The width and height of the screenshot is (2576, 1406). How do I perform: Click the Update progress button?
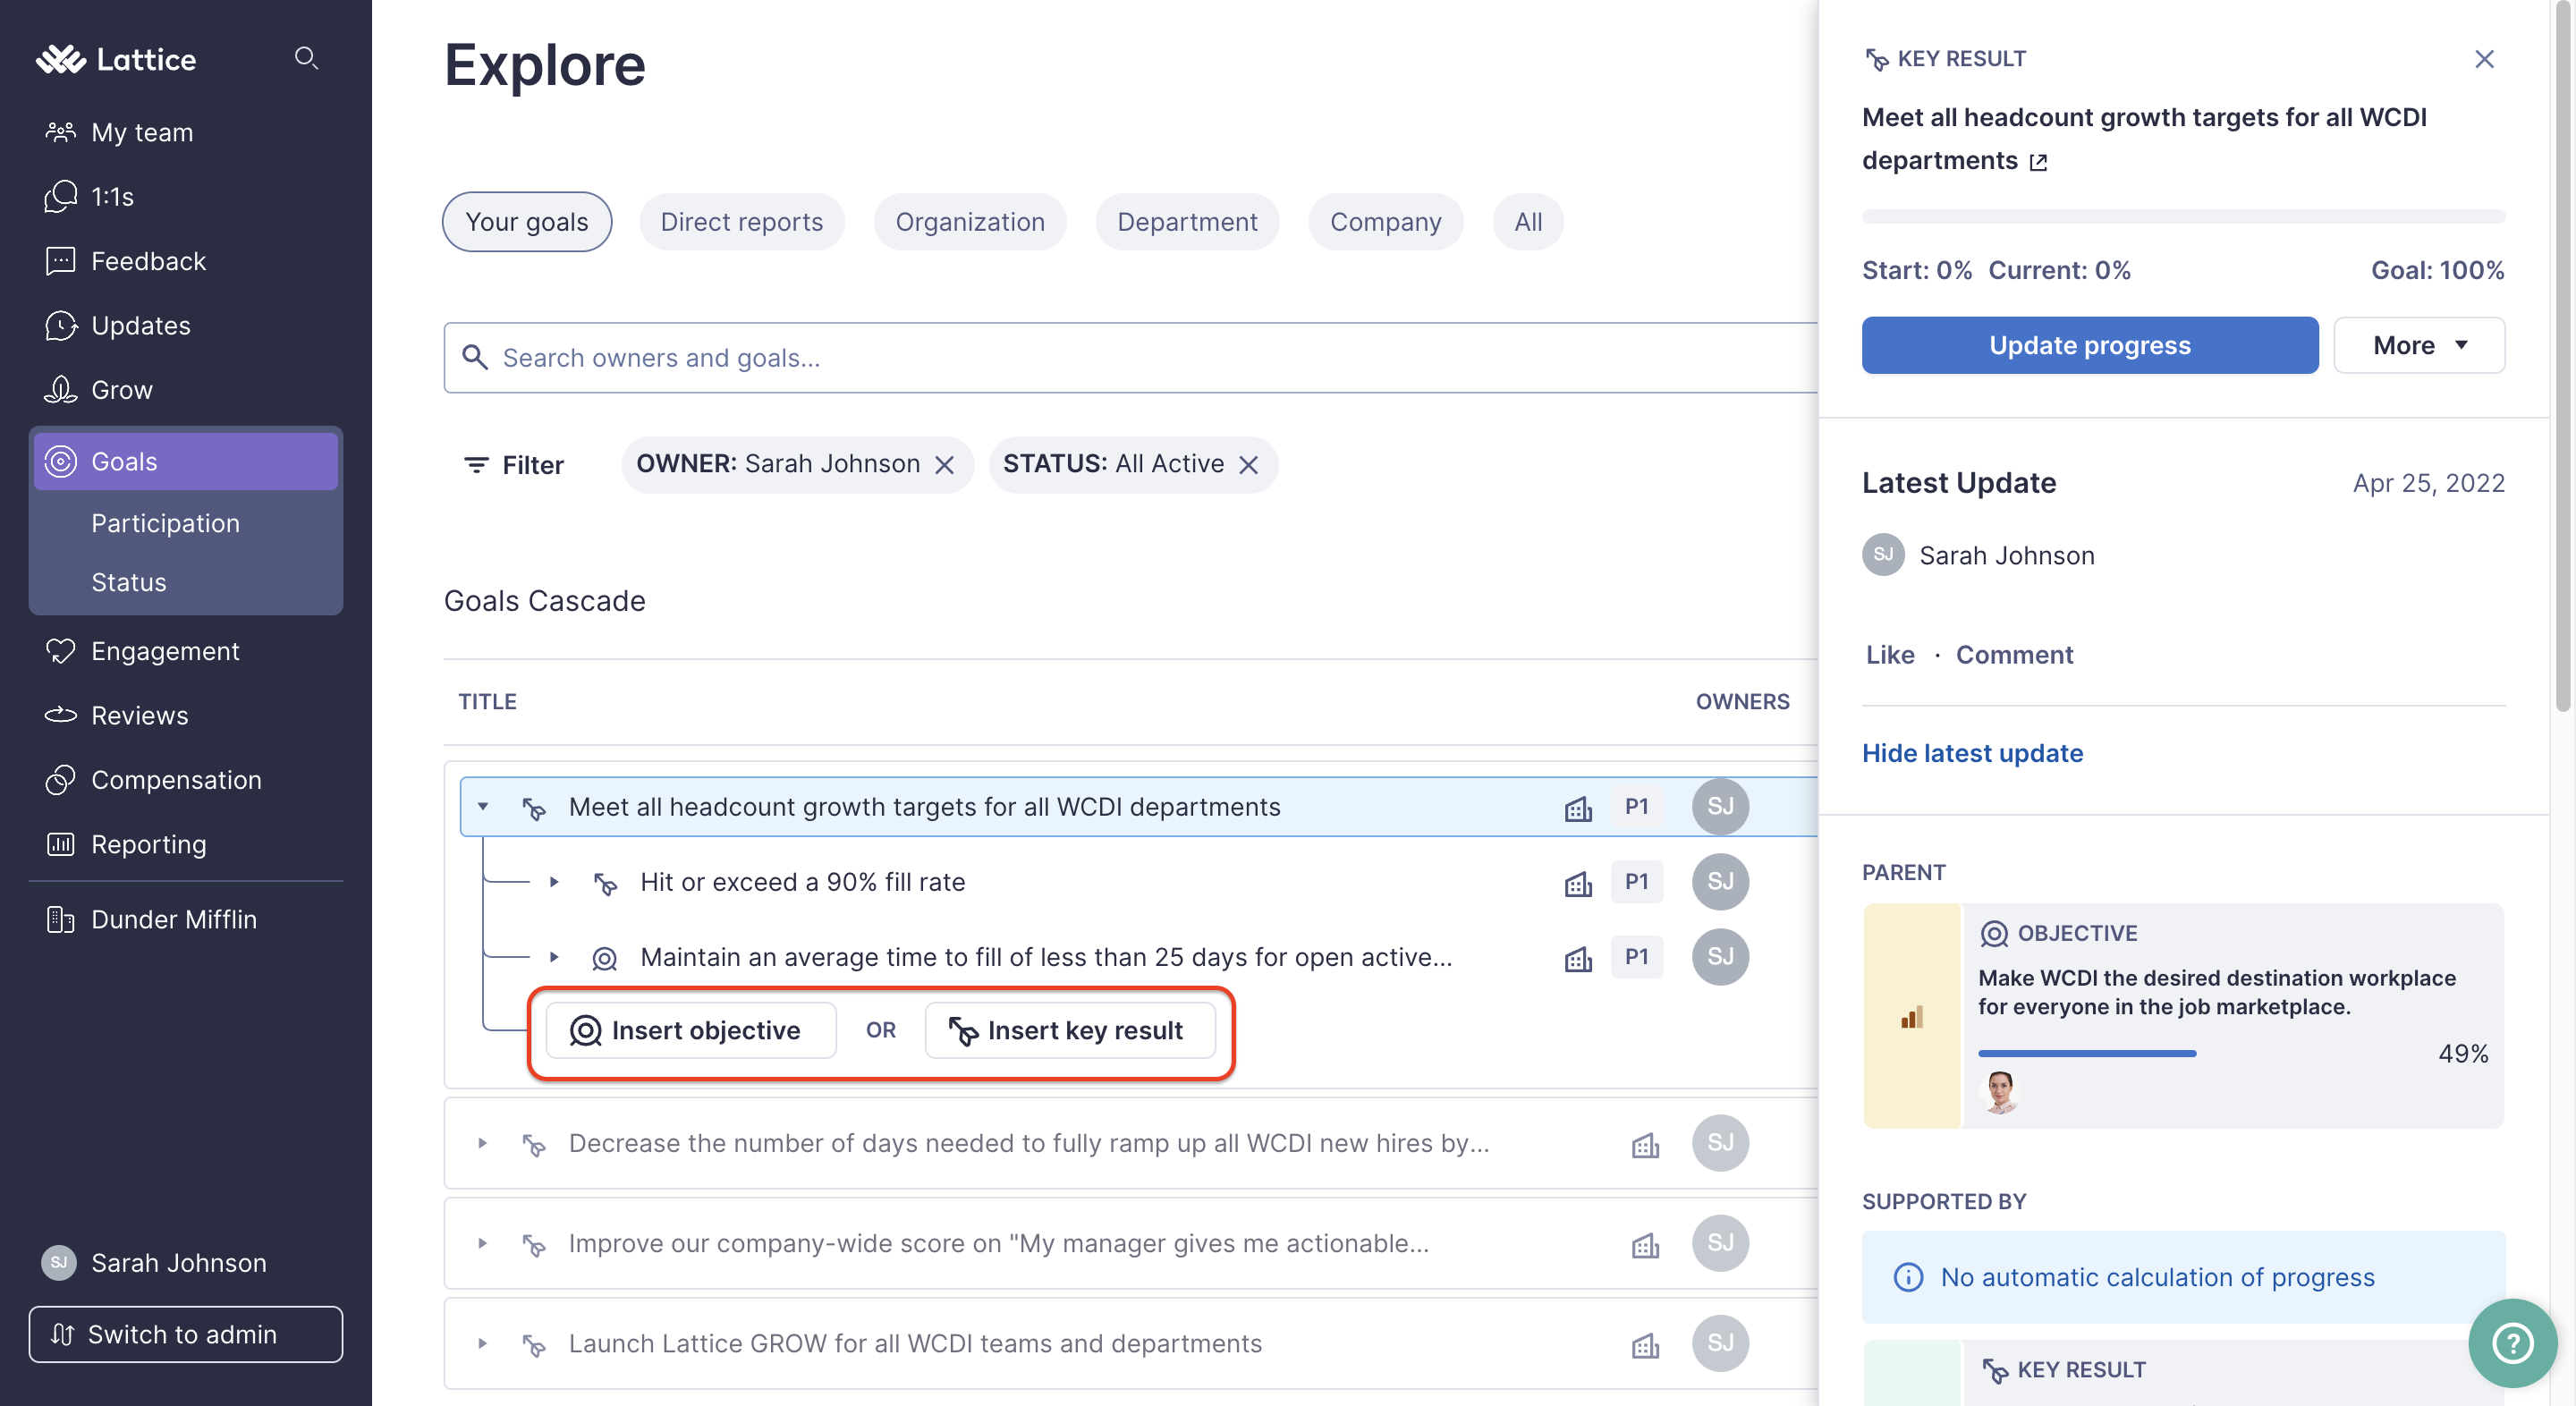2089,345
